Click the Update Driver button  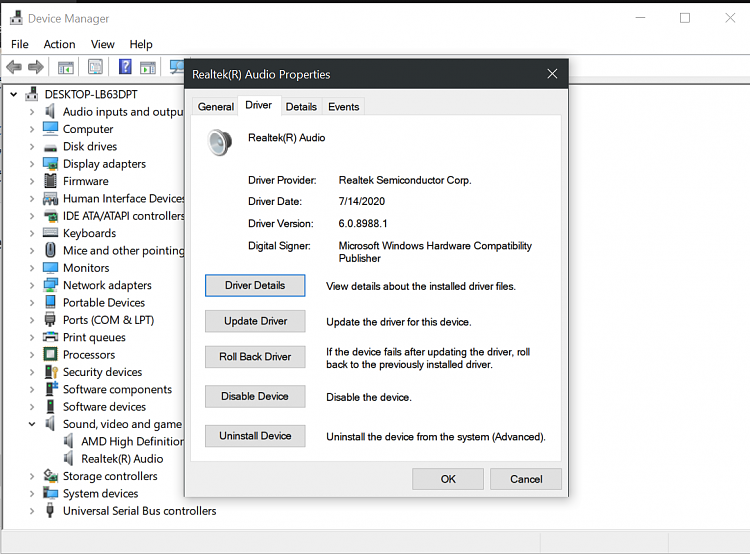click(255, 321)
